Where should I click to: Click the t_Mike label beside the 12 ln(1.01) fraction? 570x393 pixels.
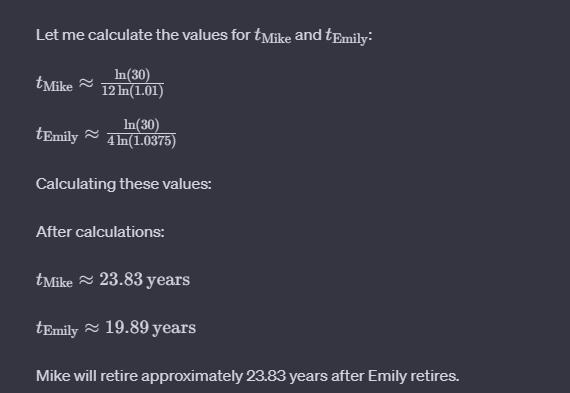point(54,84)
